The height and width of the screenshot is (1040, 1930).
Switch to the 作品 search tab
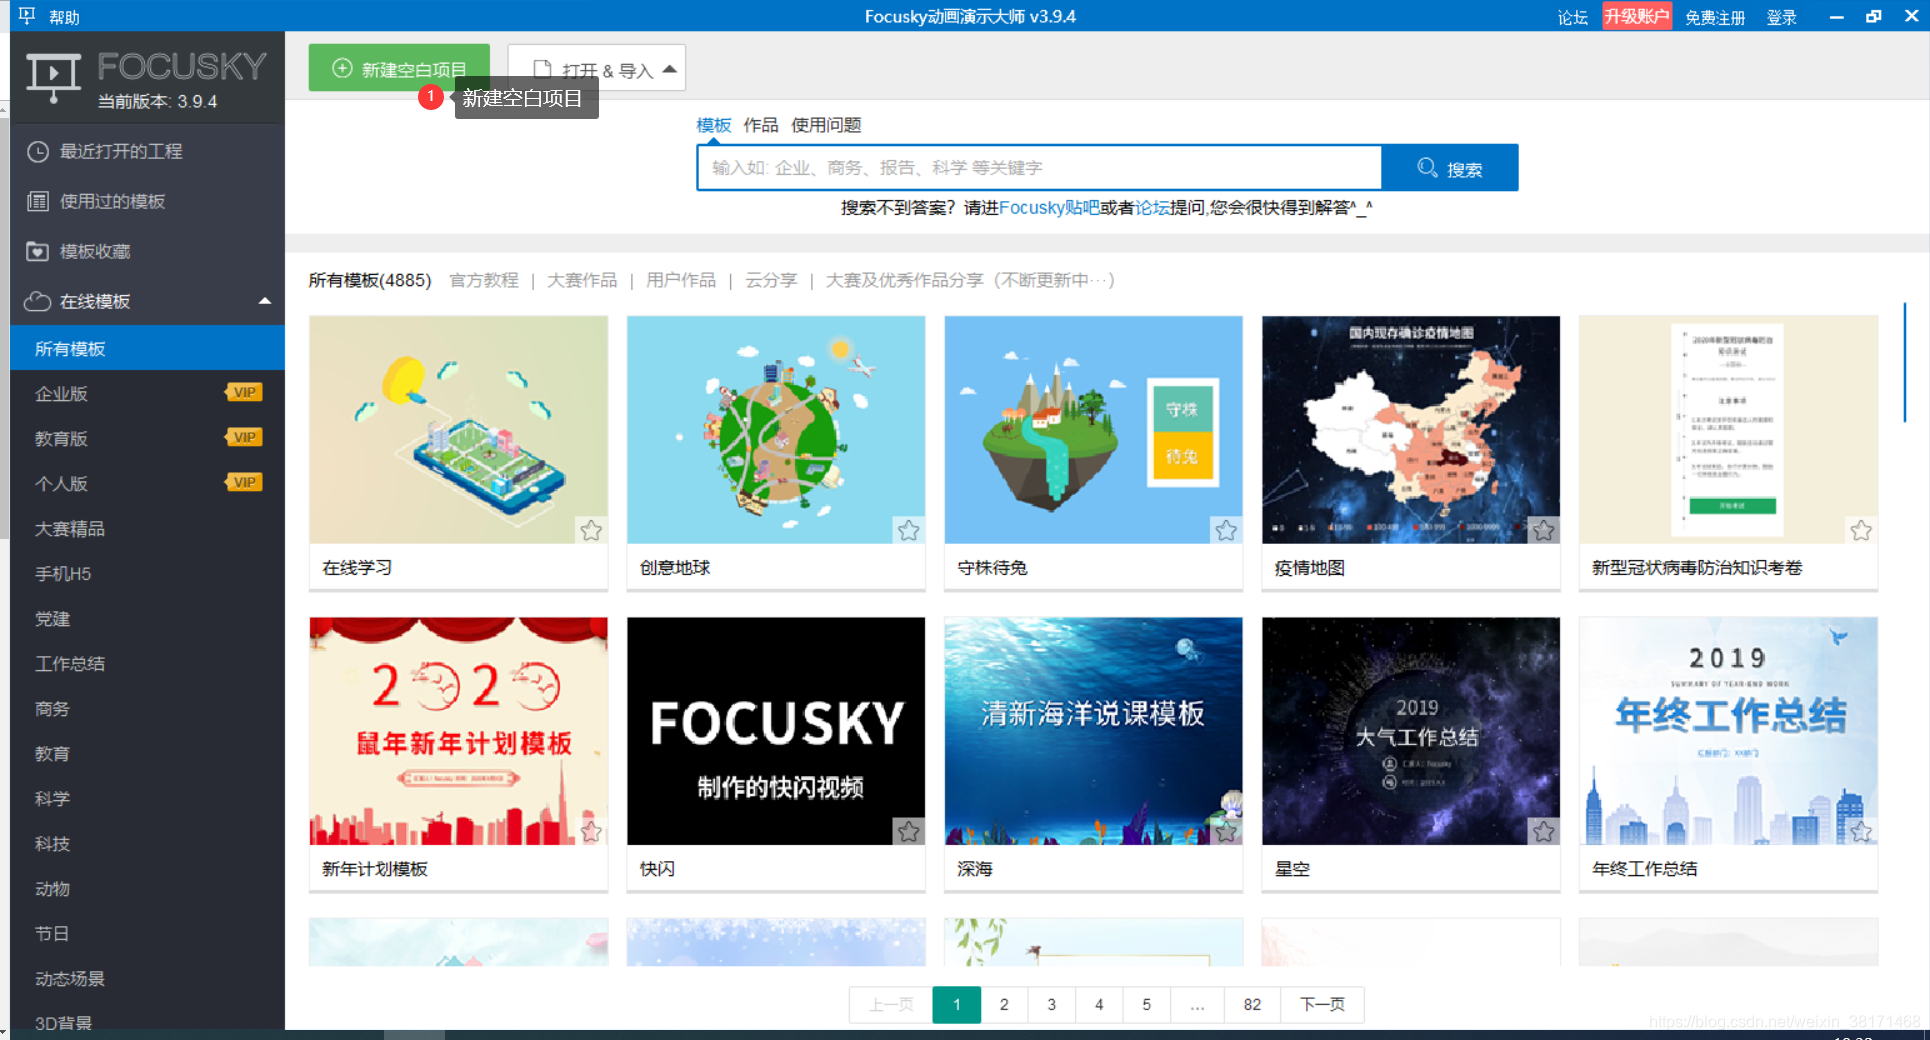click(760, 125)
